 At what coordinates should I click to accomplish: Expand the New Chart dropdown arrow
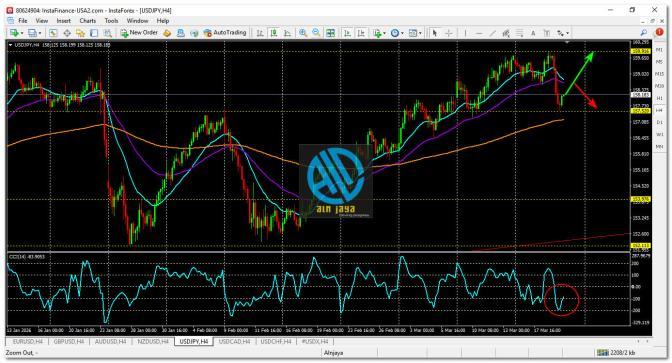pos(22,33)
